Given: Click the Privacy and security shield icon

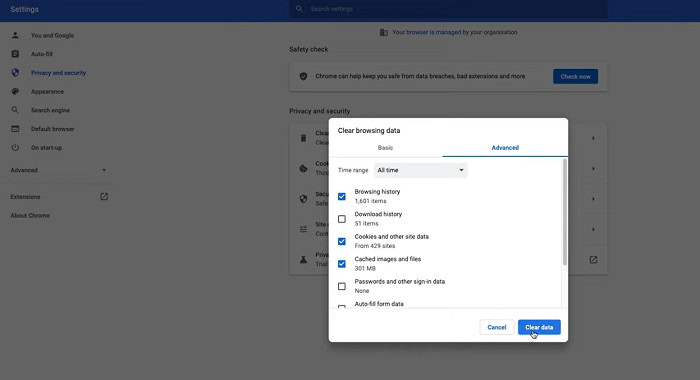Looking at the screenshot, I should pyautogui.click(x=15, y=72).
